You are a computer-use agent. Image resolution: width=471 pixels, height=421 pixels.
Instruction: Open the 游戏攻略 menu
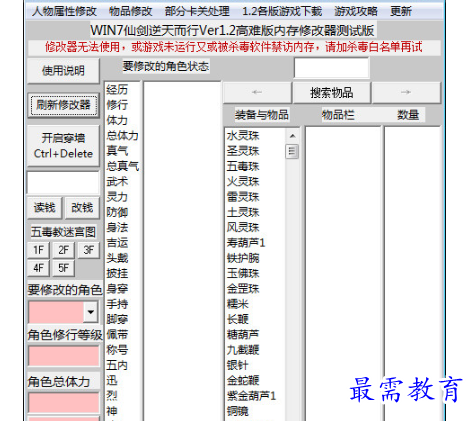(356, 12)
